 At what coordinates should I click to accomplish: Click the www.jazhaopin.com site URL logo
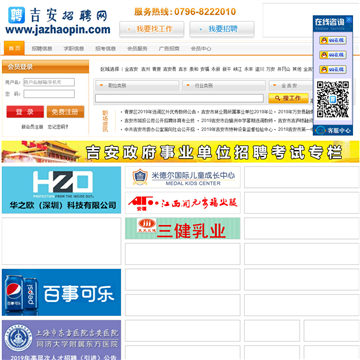click(58, 30)
